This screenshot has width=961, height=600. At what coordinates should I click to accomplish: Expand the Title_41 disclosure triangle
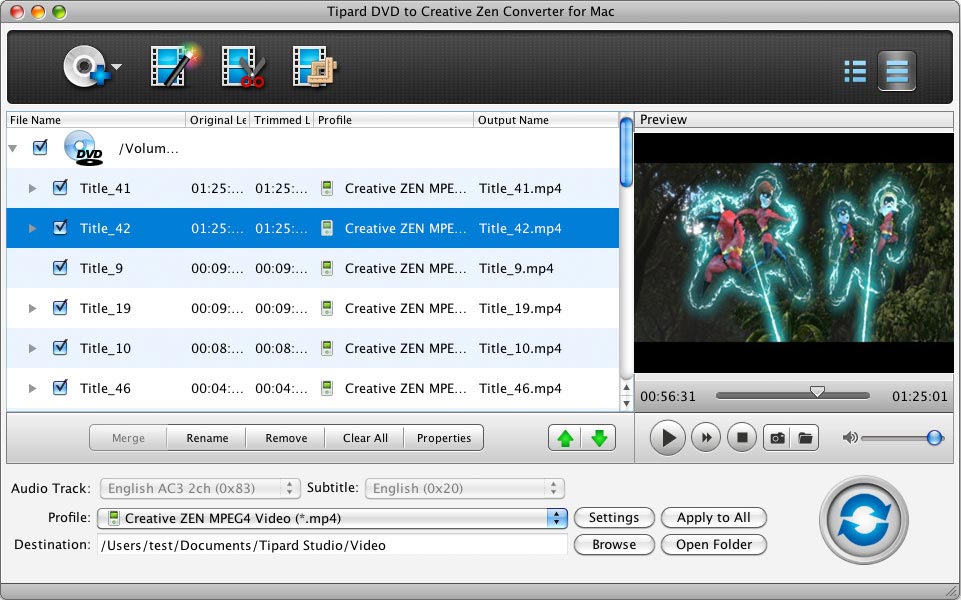31,188
